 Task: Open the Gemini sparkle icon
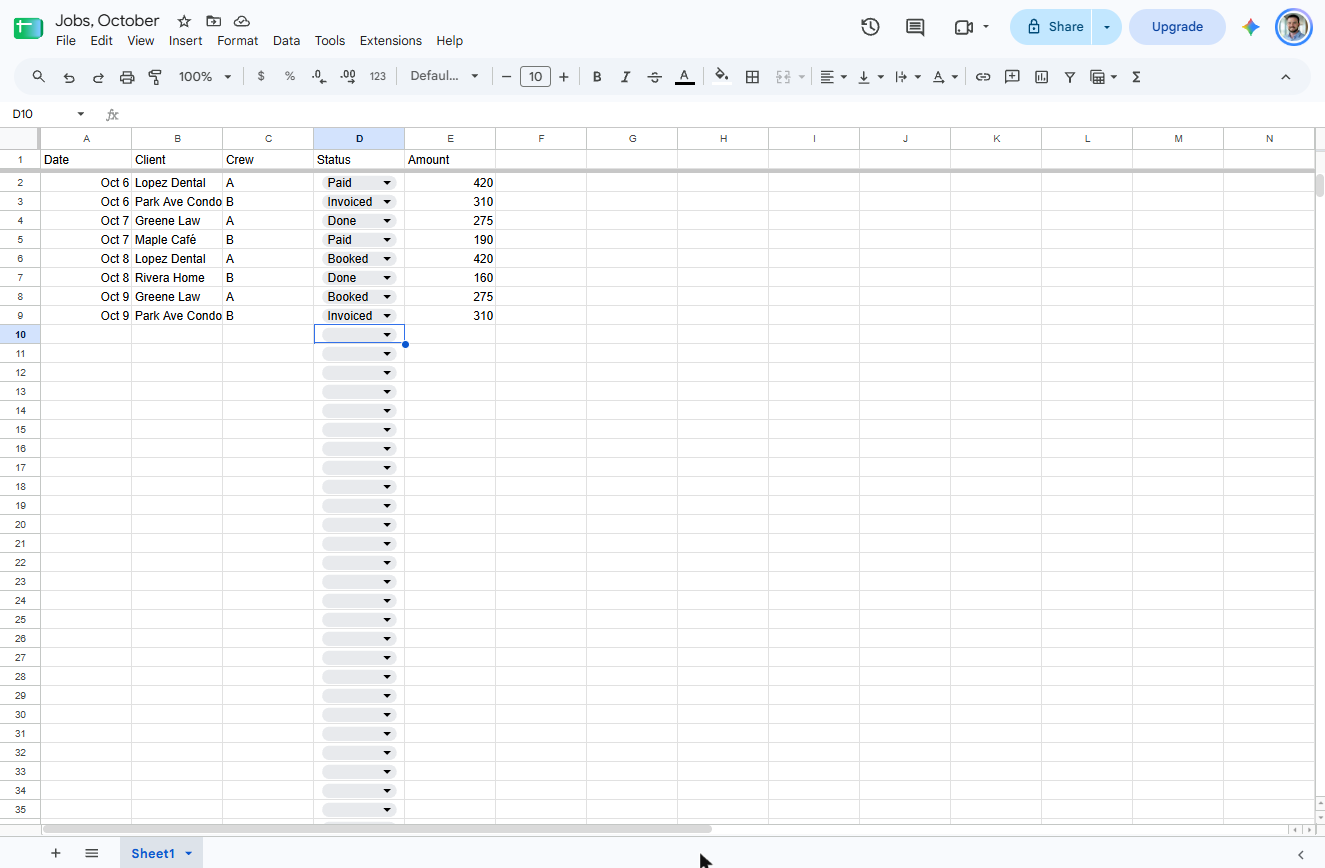[x=1251, y=27]
